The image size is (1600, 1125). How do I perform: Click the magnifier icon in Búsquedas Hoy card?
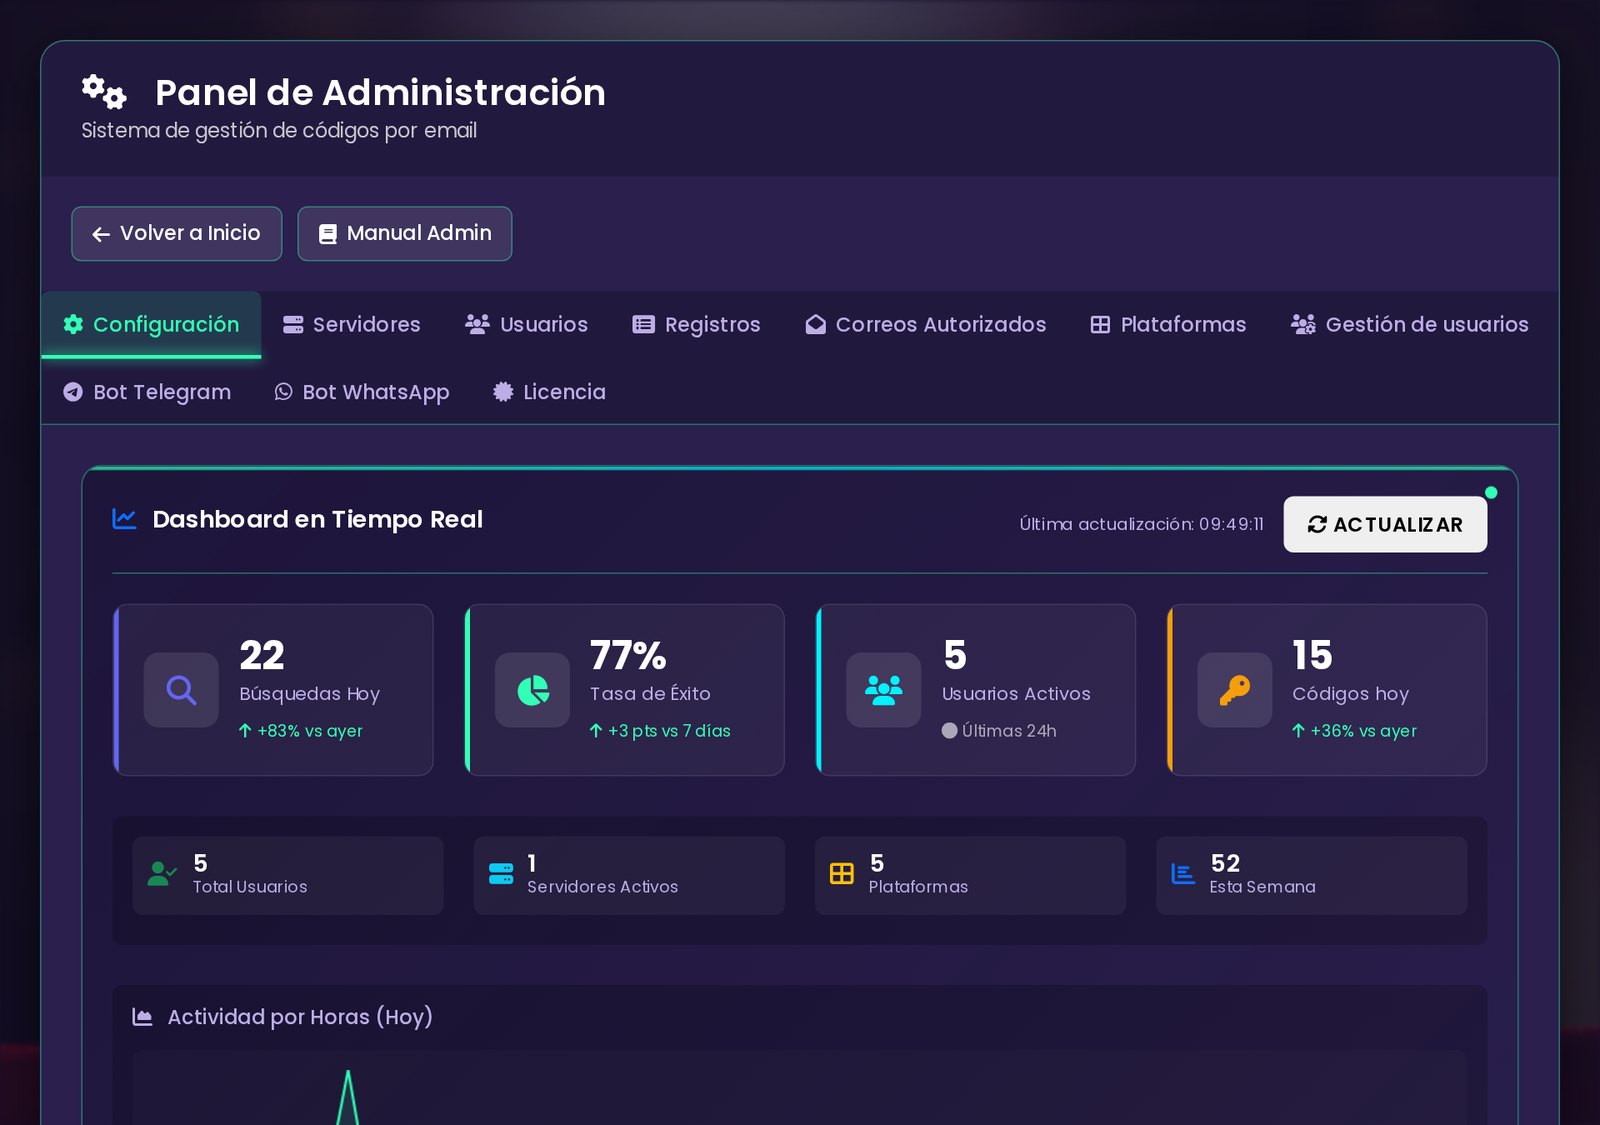(181, 690)
